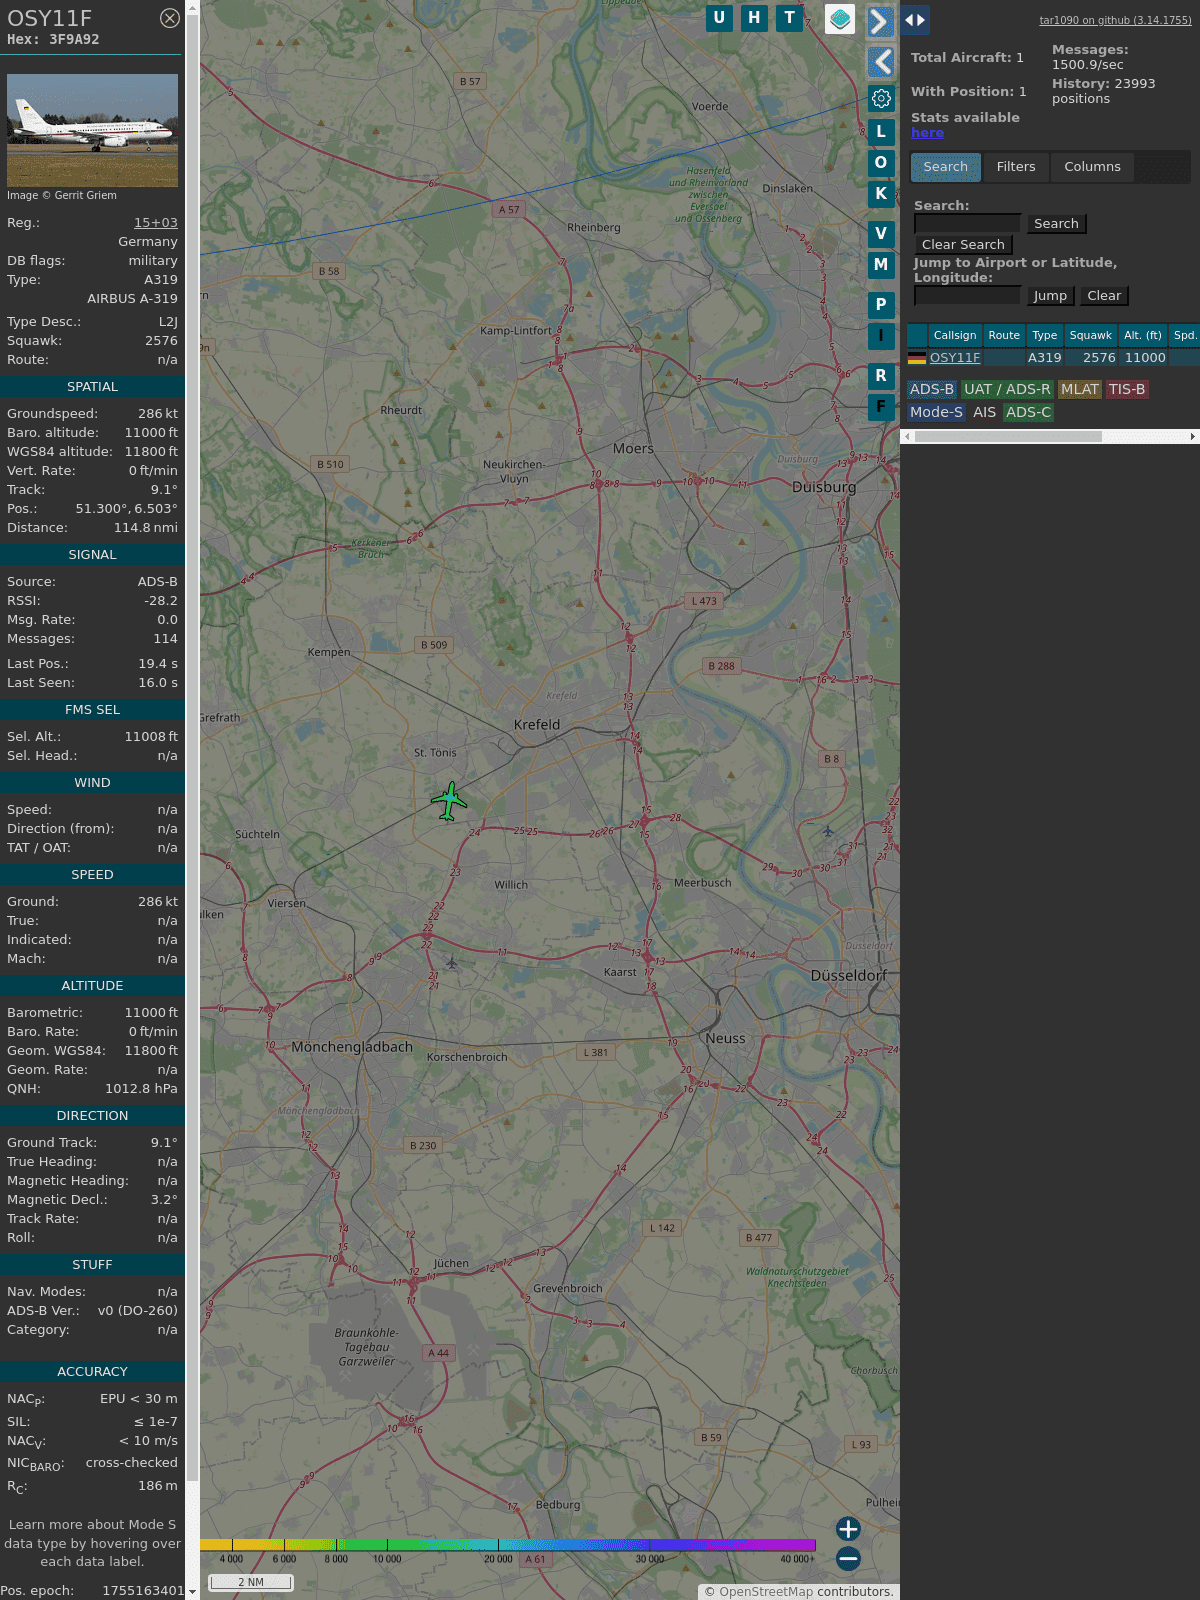Open the Columns tab
Viewport: 1200px width, 1600px height.
click(x=1092, y=167)
